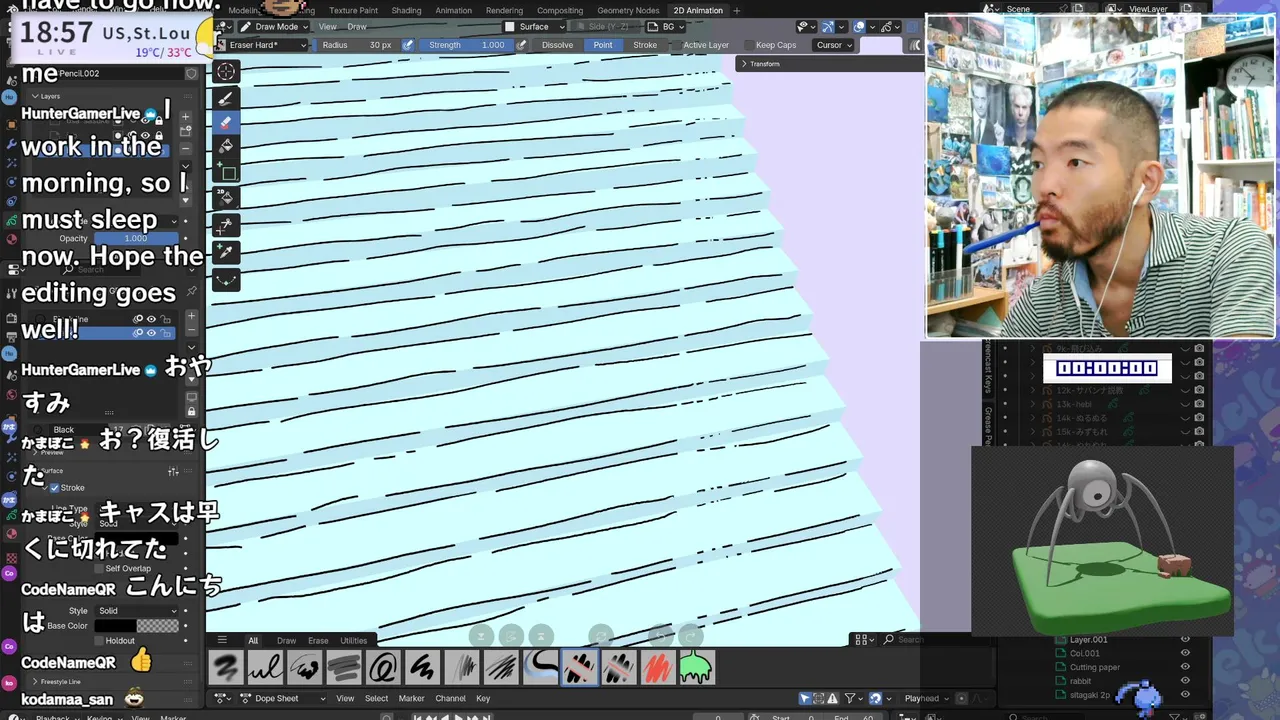Viewport: 1280px width, 720px height.
Task: Set the eraser mode to Stroke
Action: (645, 45)
